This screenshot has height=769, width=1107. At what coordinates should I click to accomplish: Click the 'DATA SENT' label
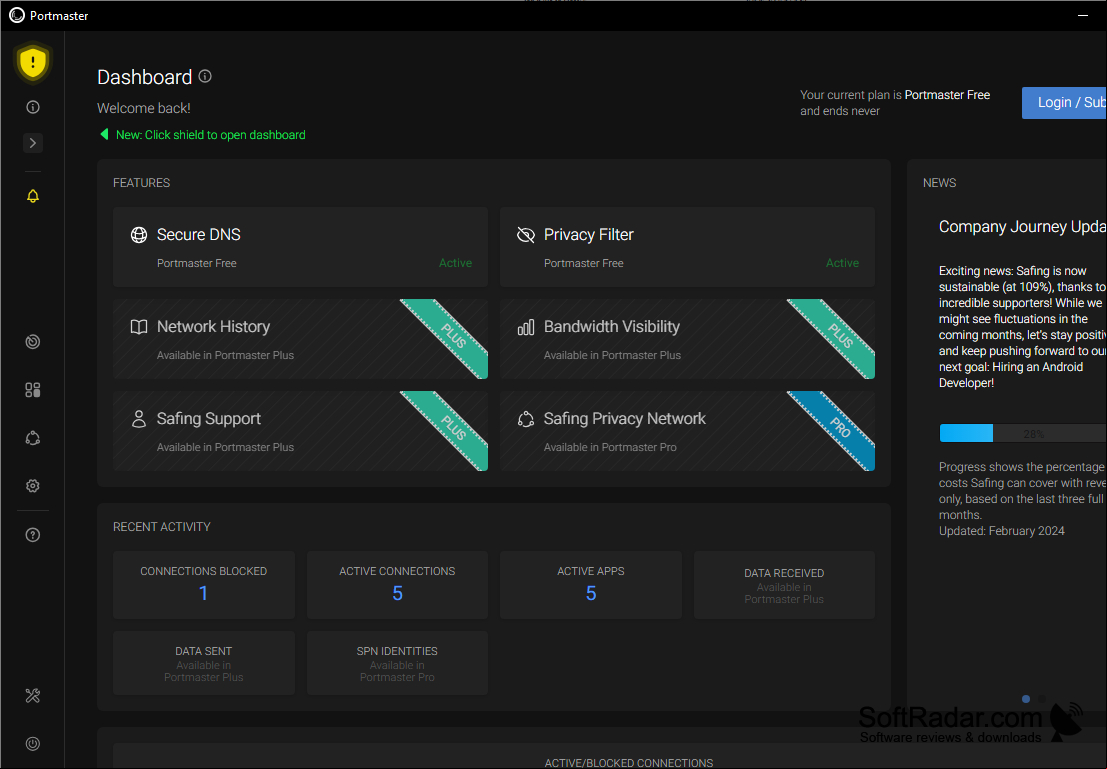[203, 651]
